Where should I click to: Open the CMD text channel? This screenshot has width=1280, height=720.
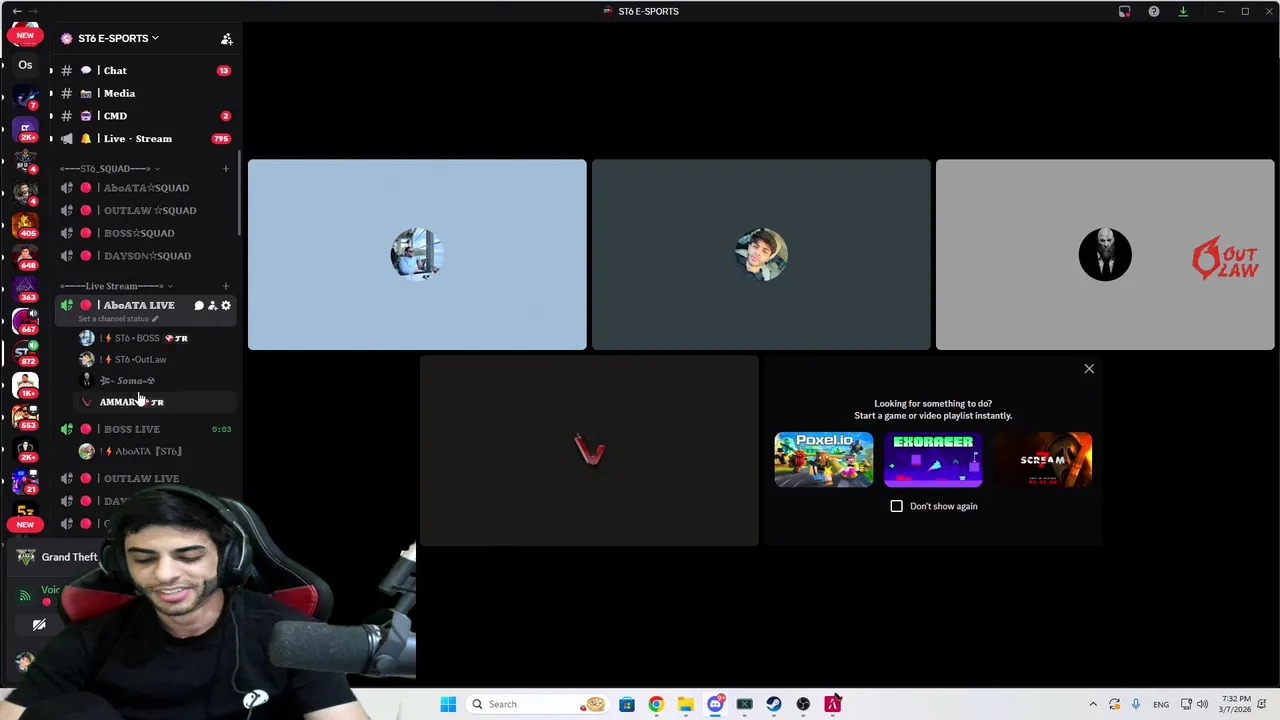(x=145, y=116)
